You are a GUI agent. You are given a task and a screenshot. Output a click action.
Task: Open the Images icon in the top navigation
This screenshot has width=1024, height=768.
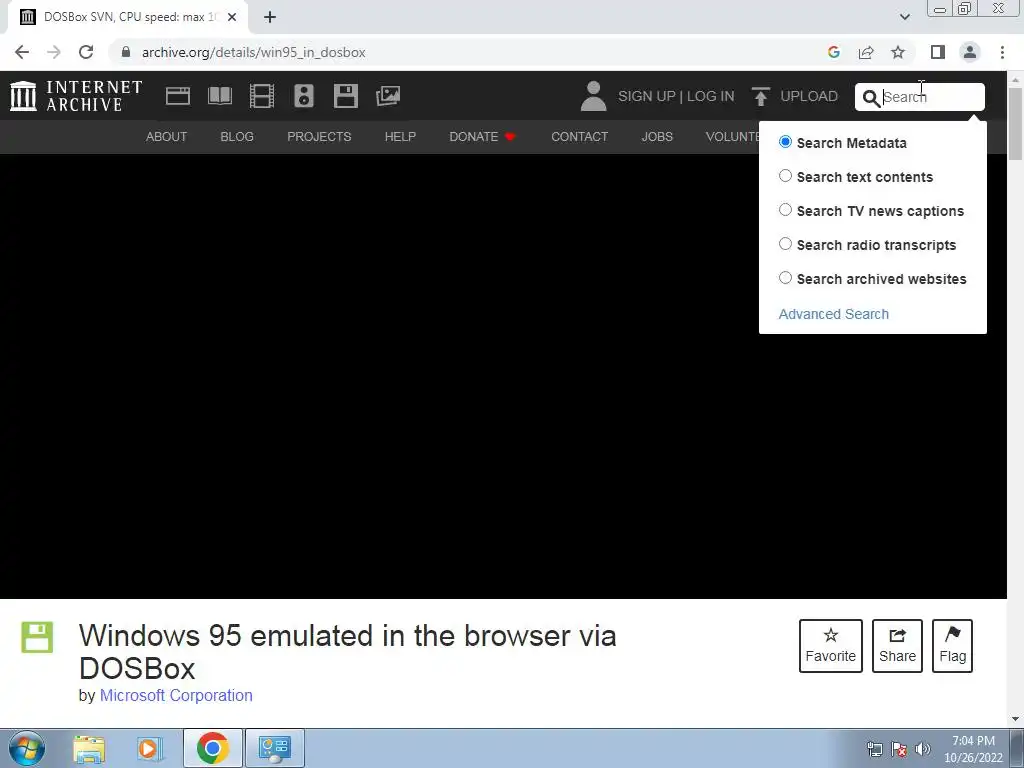(x=388, y=96)
